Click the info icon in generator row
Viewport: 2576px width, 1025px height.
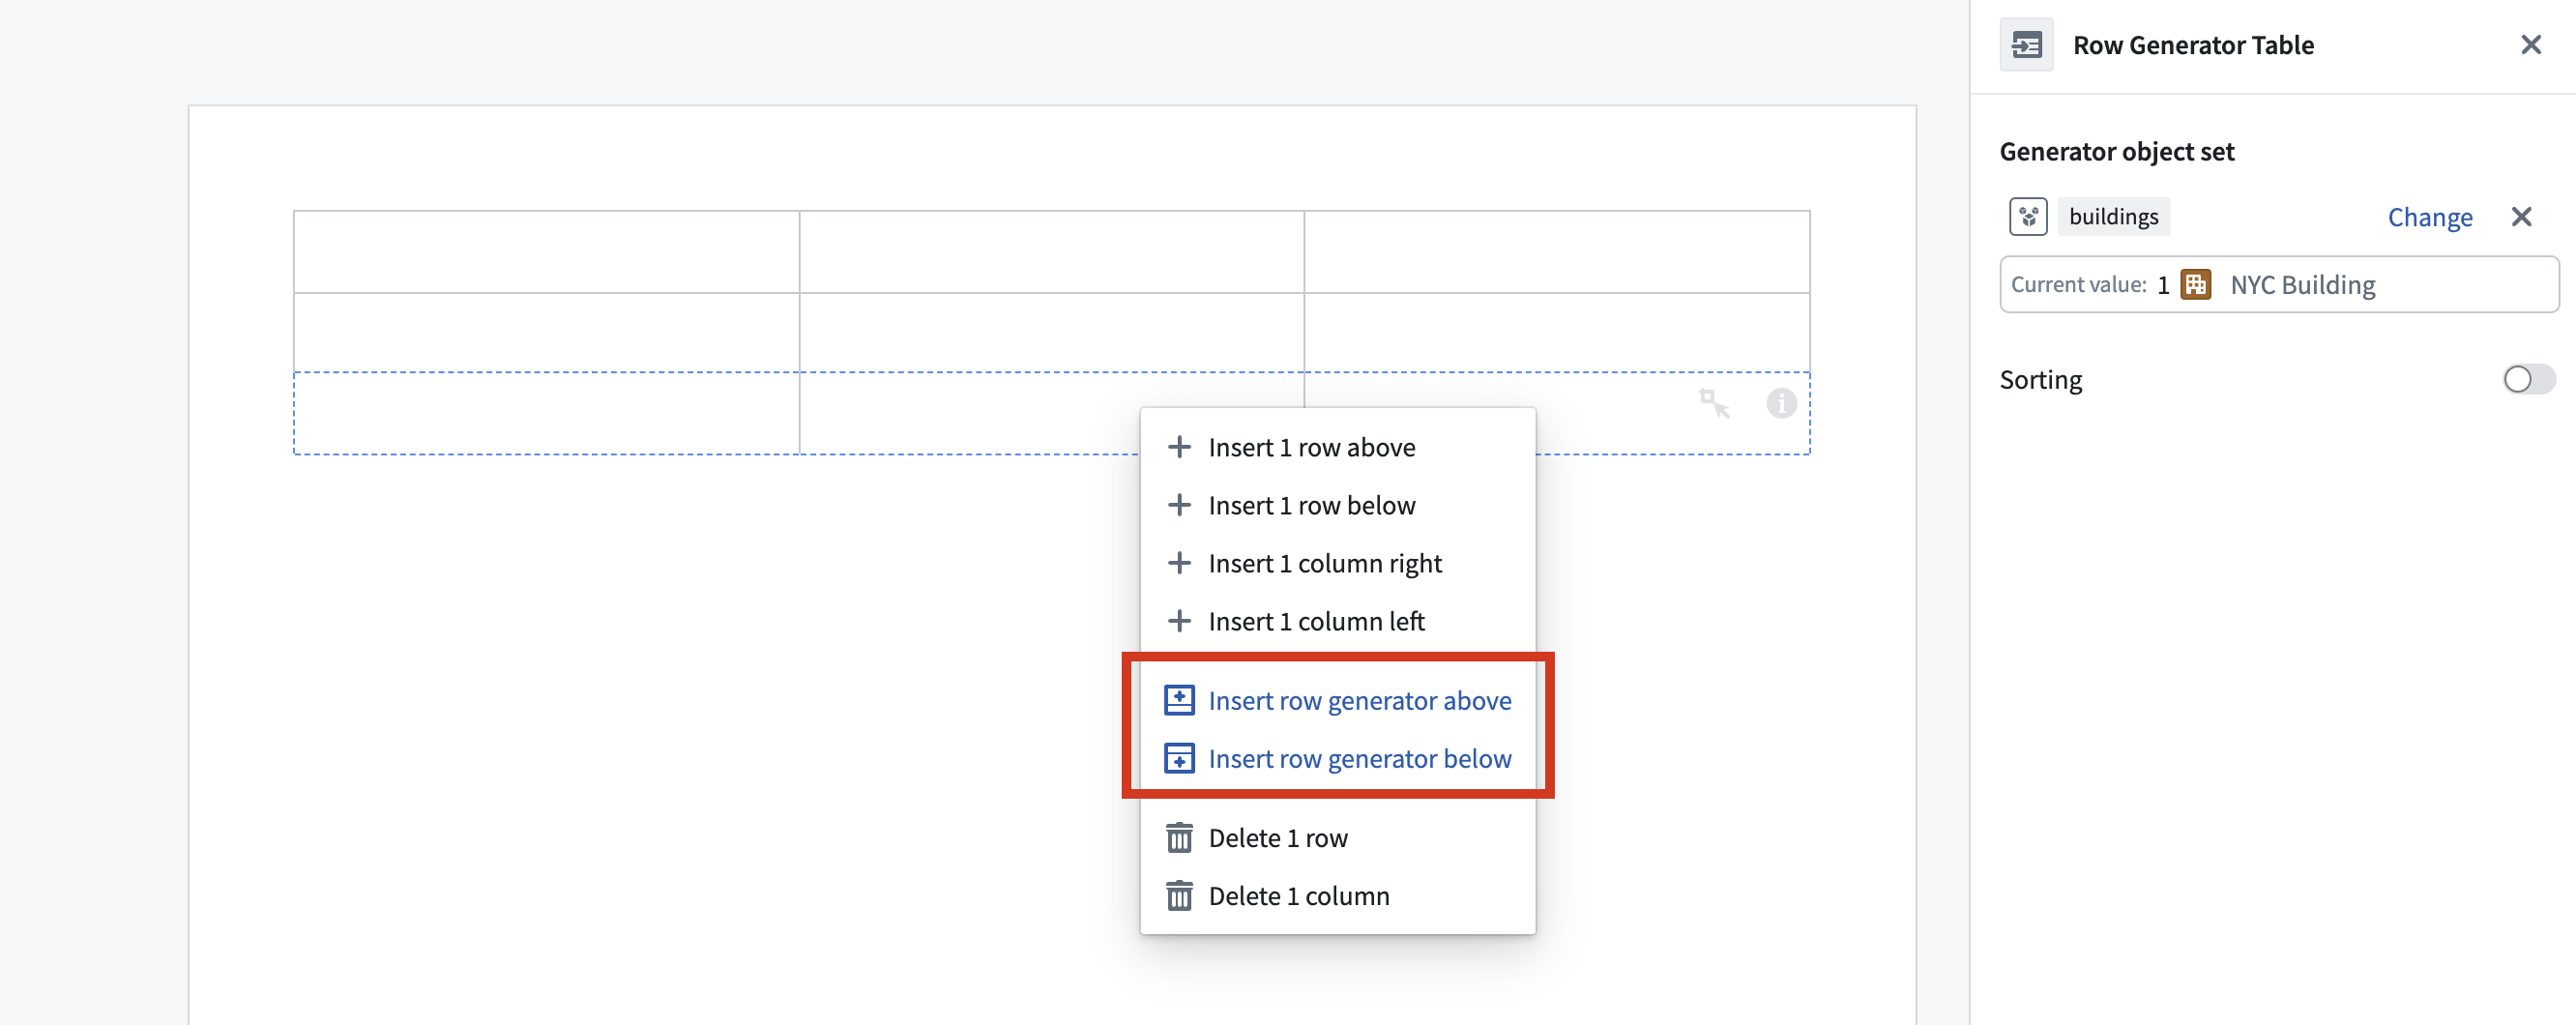tap(1781, 404)
